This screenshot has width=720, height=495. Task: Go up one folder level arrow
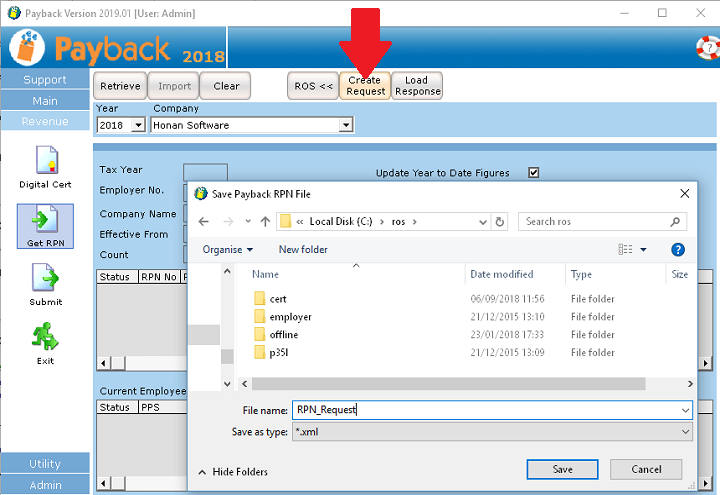(x=265, y=222)
